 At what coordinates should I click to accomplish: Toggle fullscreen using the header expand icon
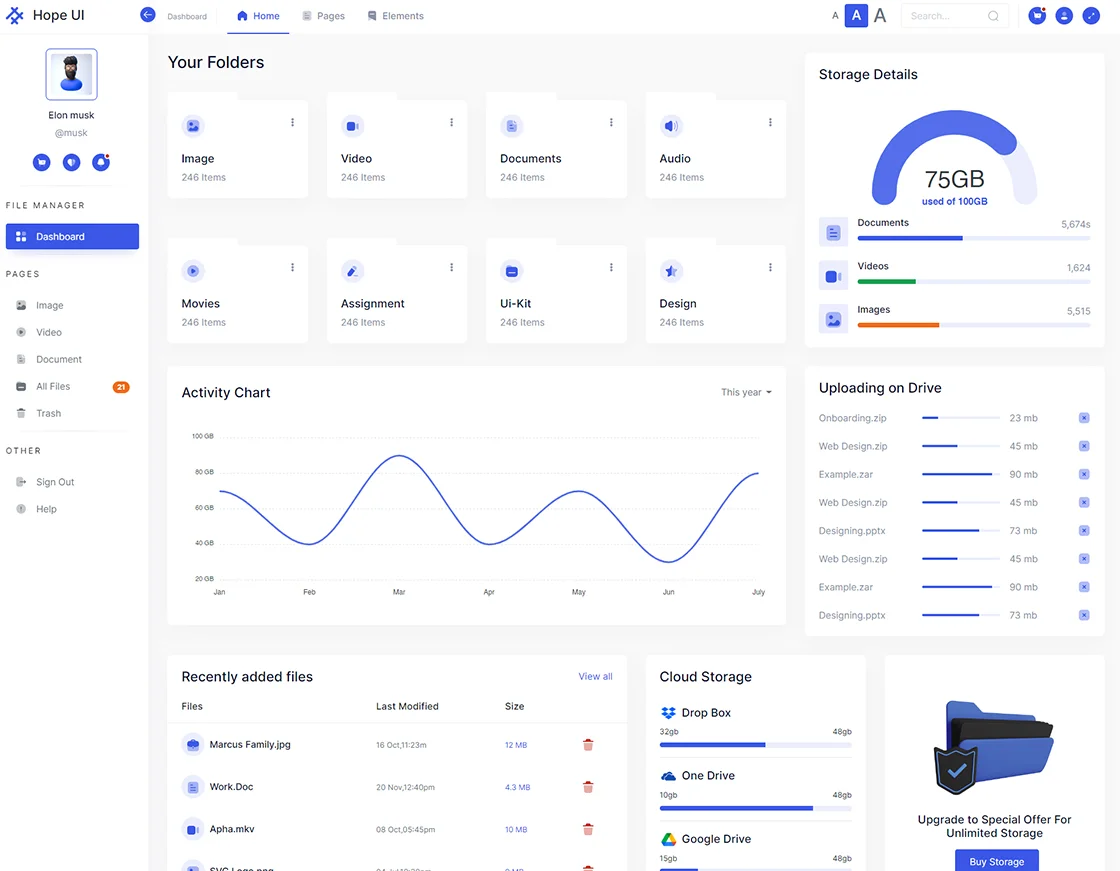point(1091,16)
